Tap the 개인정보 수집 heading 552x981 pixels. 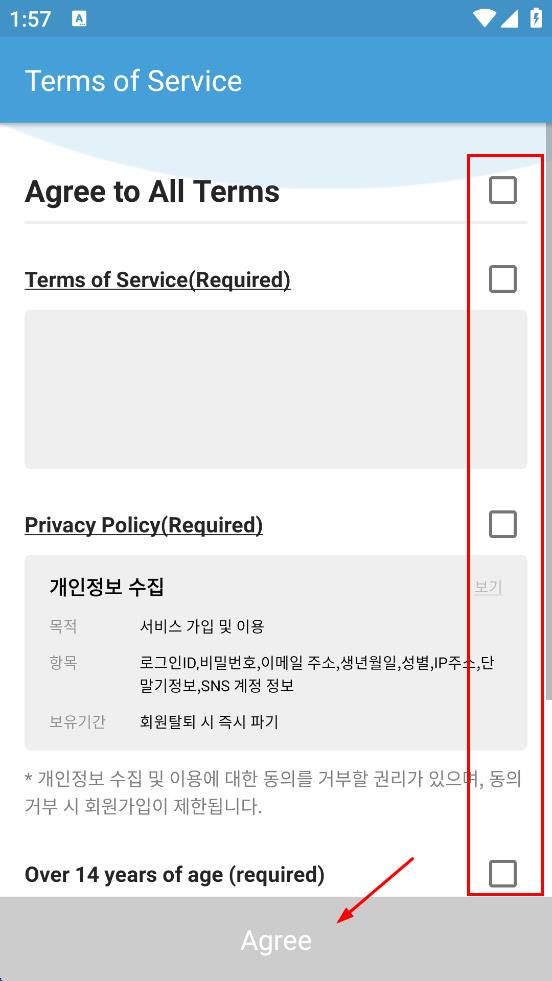coord(106,587)
